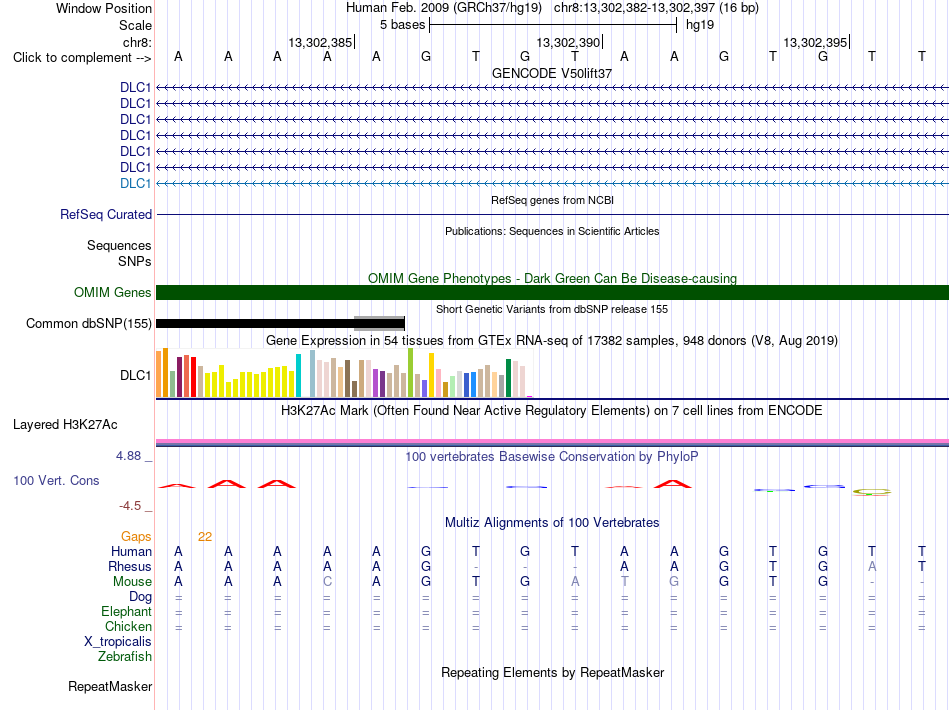This screenshot has width=950, height=710.
Task: Click the Gaps label in Multiz track
Action: point(136,537)
